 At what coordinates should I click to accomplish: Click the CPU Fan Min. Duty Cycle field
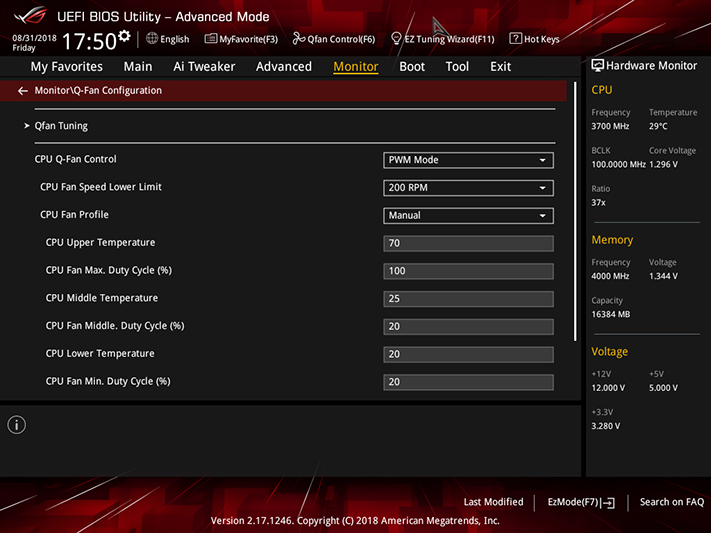(x=468, y=382)
